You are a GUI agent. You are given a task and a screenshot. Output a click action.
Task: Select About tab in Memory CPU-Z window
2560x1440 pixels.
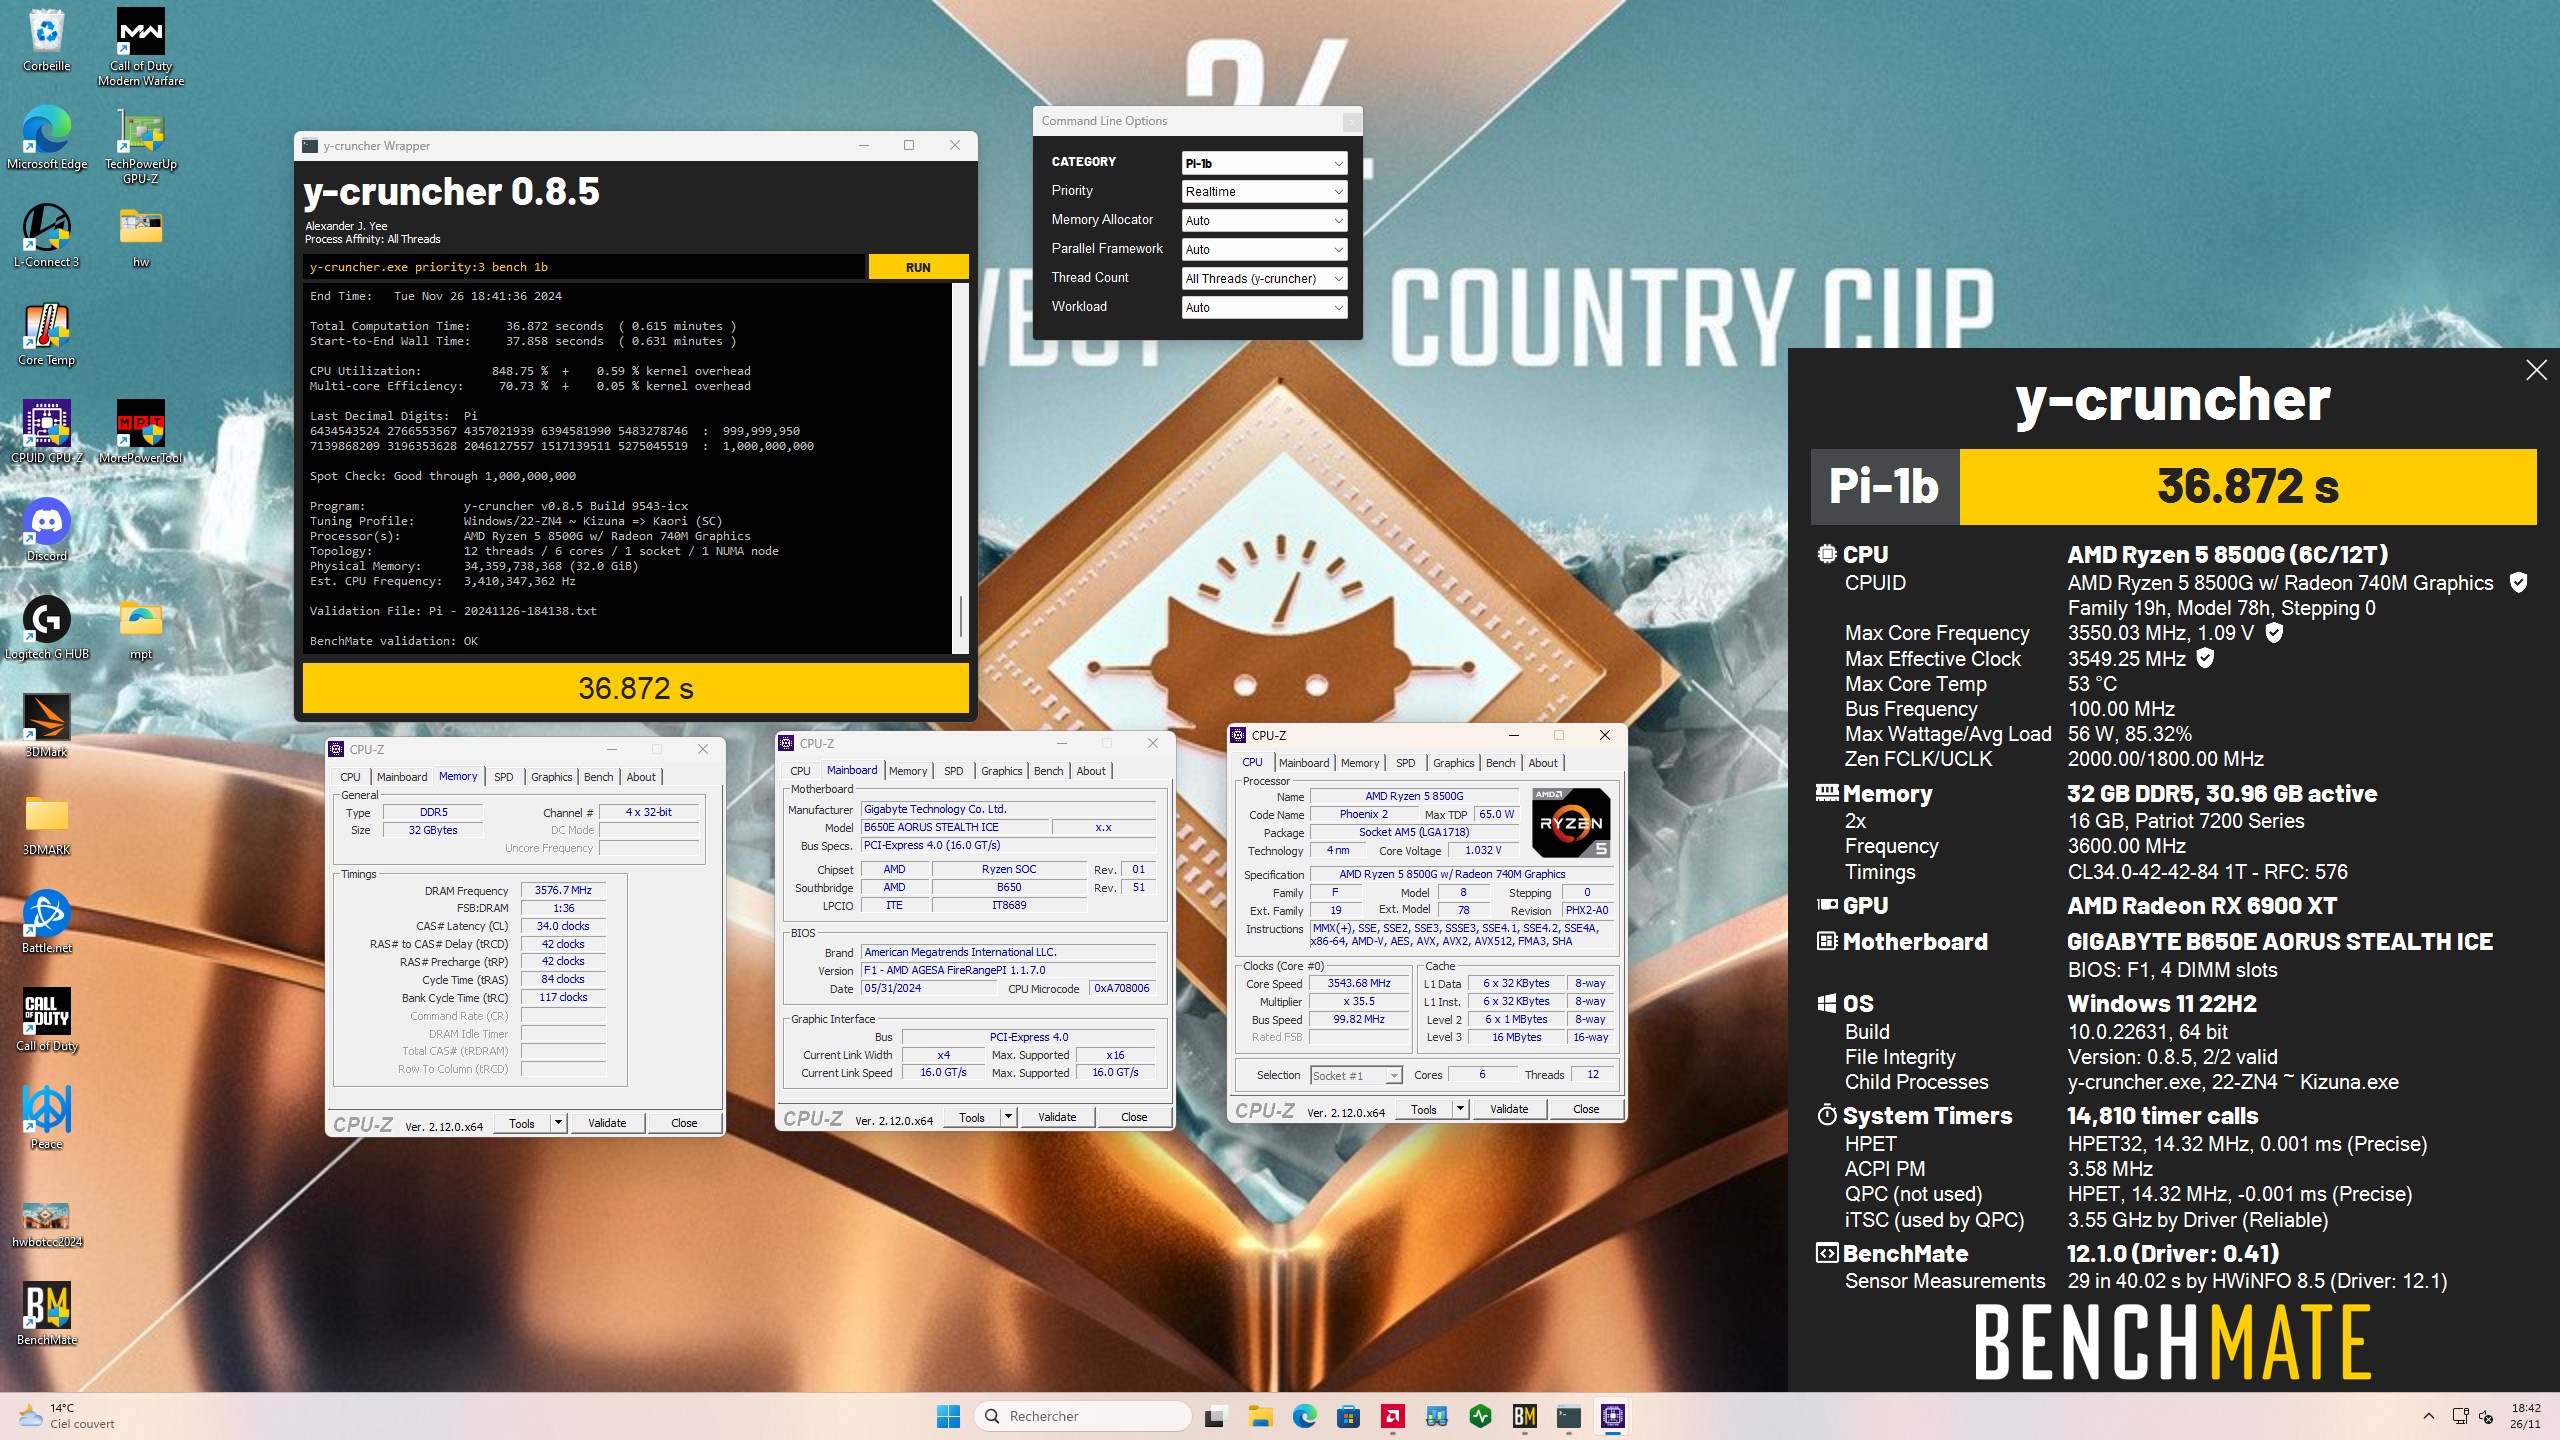coord(641,777)
